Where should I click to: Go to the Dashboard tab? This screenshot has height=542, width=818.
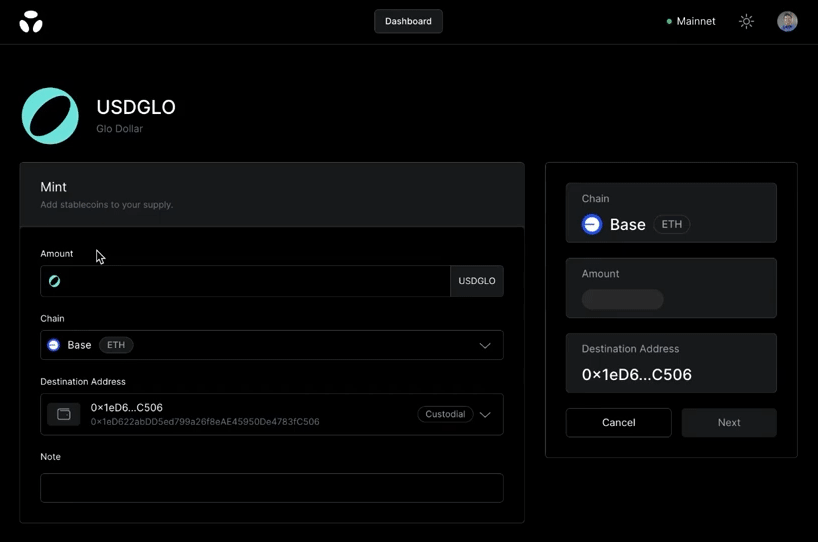pyautogui.click(x=408, y=21)
